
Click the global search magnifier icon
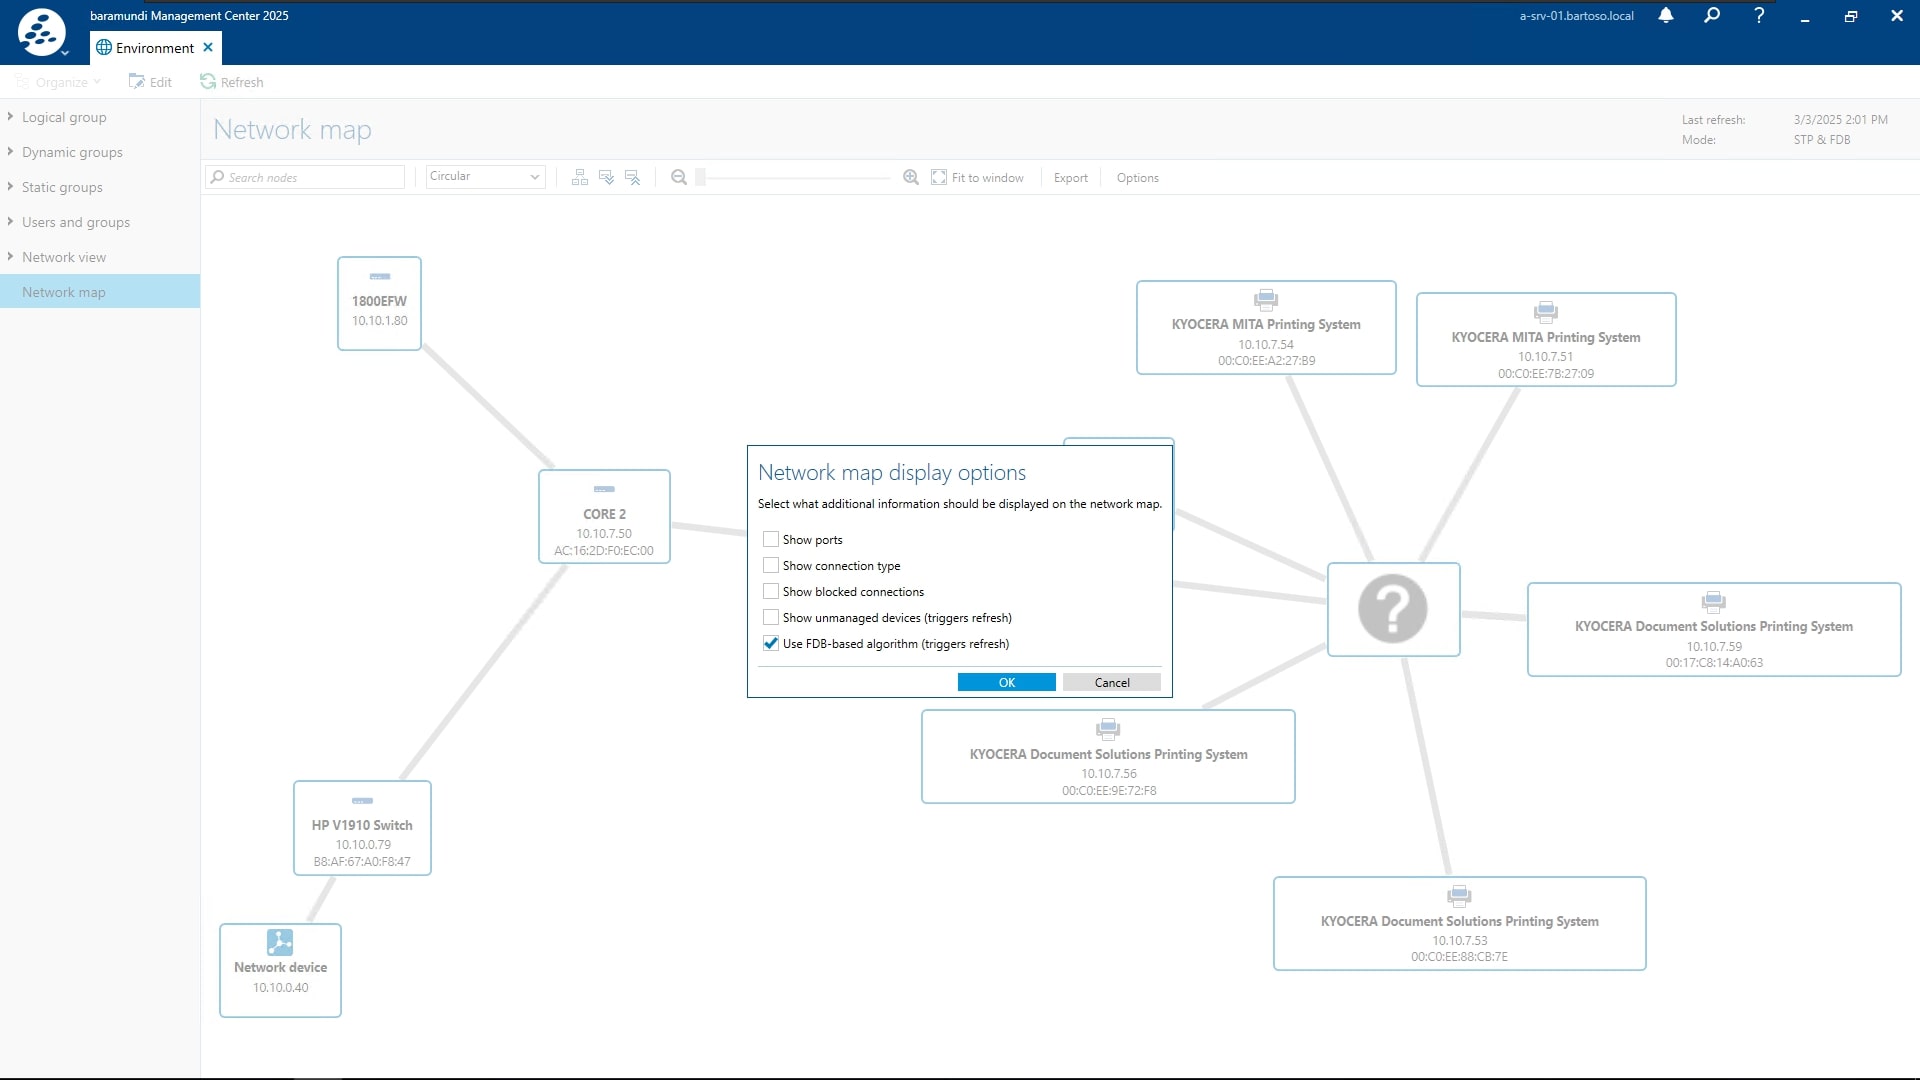[1712, 16]
